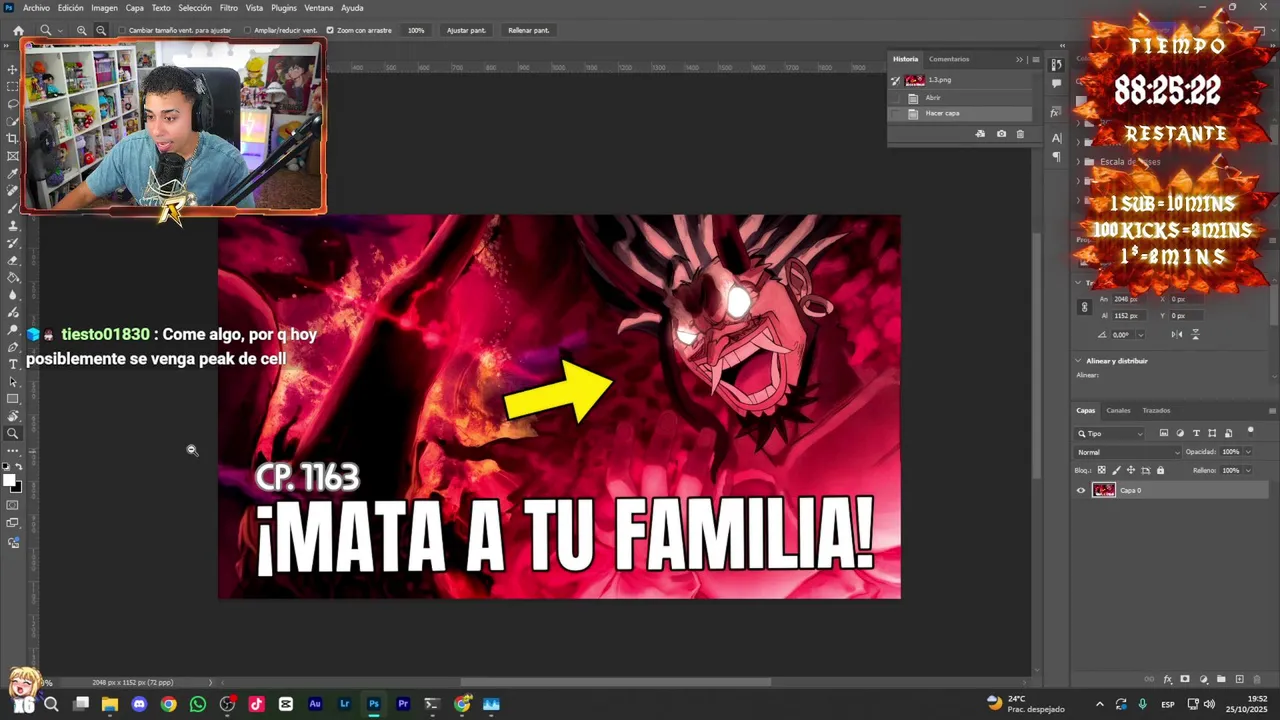Create new fill or adjustment layer
Image resolution: width=1280 pixels, height=720 pixels.
click(1203, 679)
